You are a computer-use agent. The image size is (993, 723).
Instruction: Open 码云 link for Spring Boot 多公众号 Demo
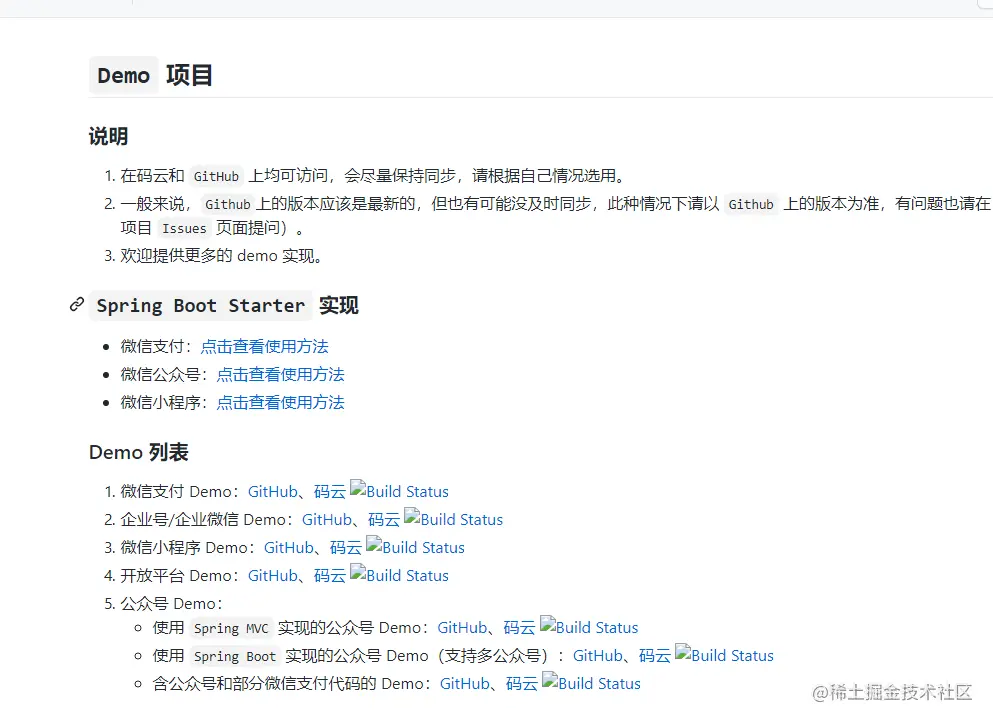pos(655,655)
